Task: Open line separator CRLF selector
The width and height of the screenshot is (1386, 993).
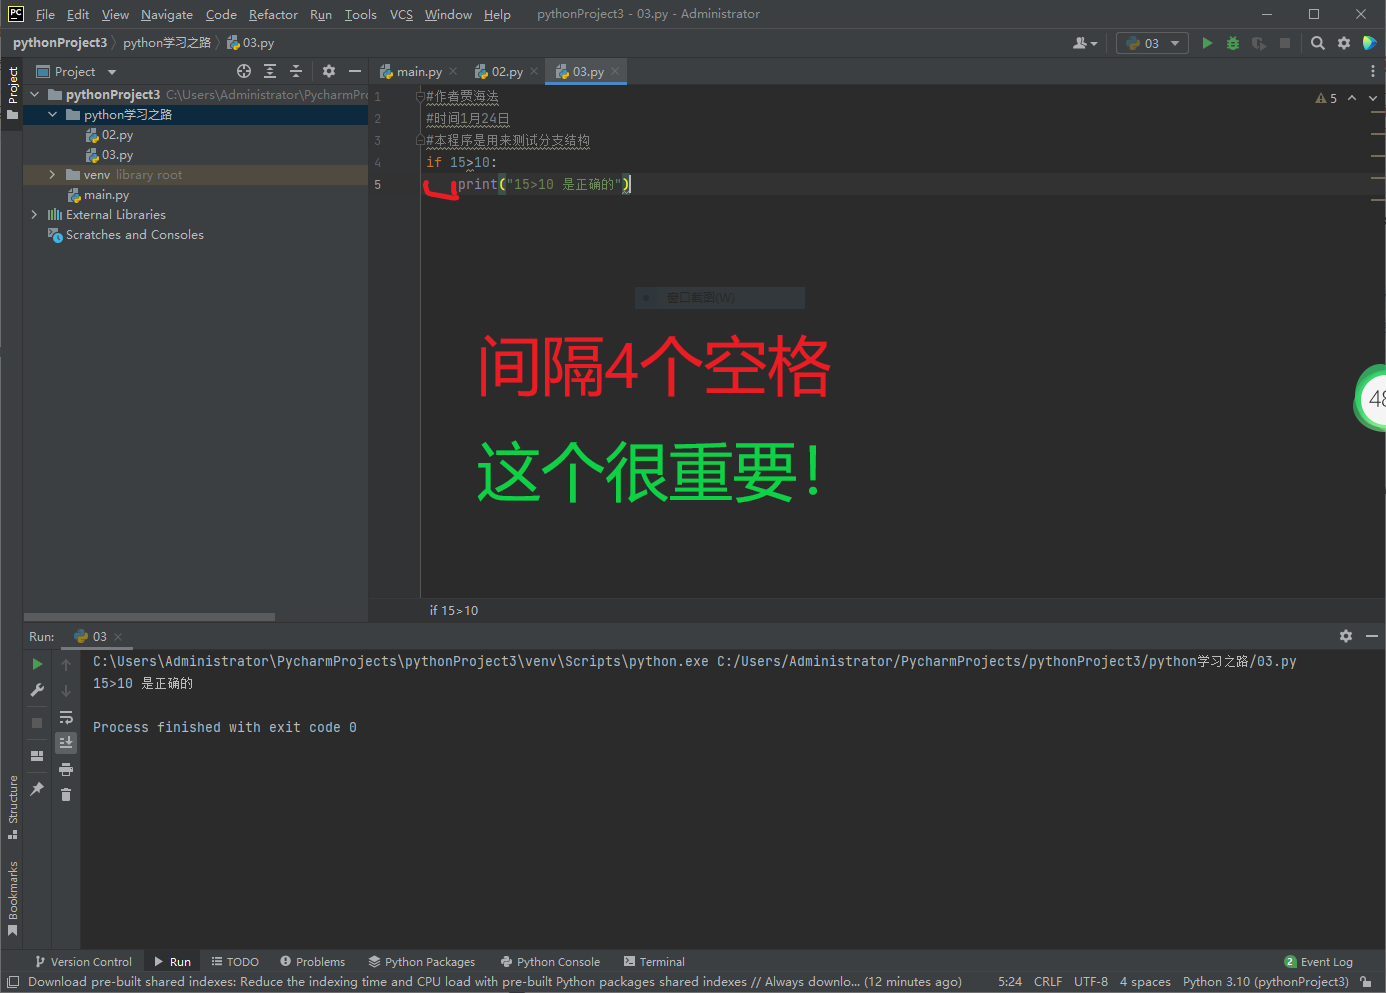Action: click(1048, 982)
